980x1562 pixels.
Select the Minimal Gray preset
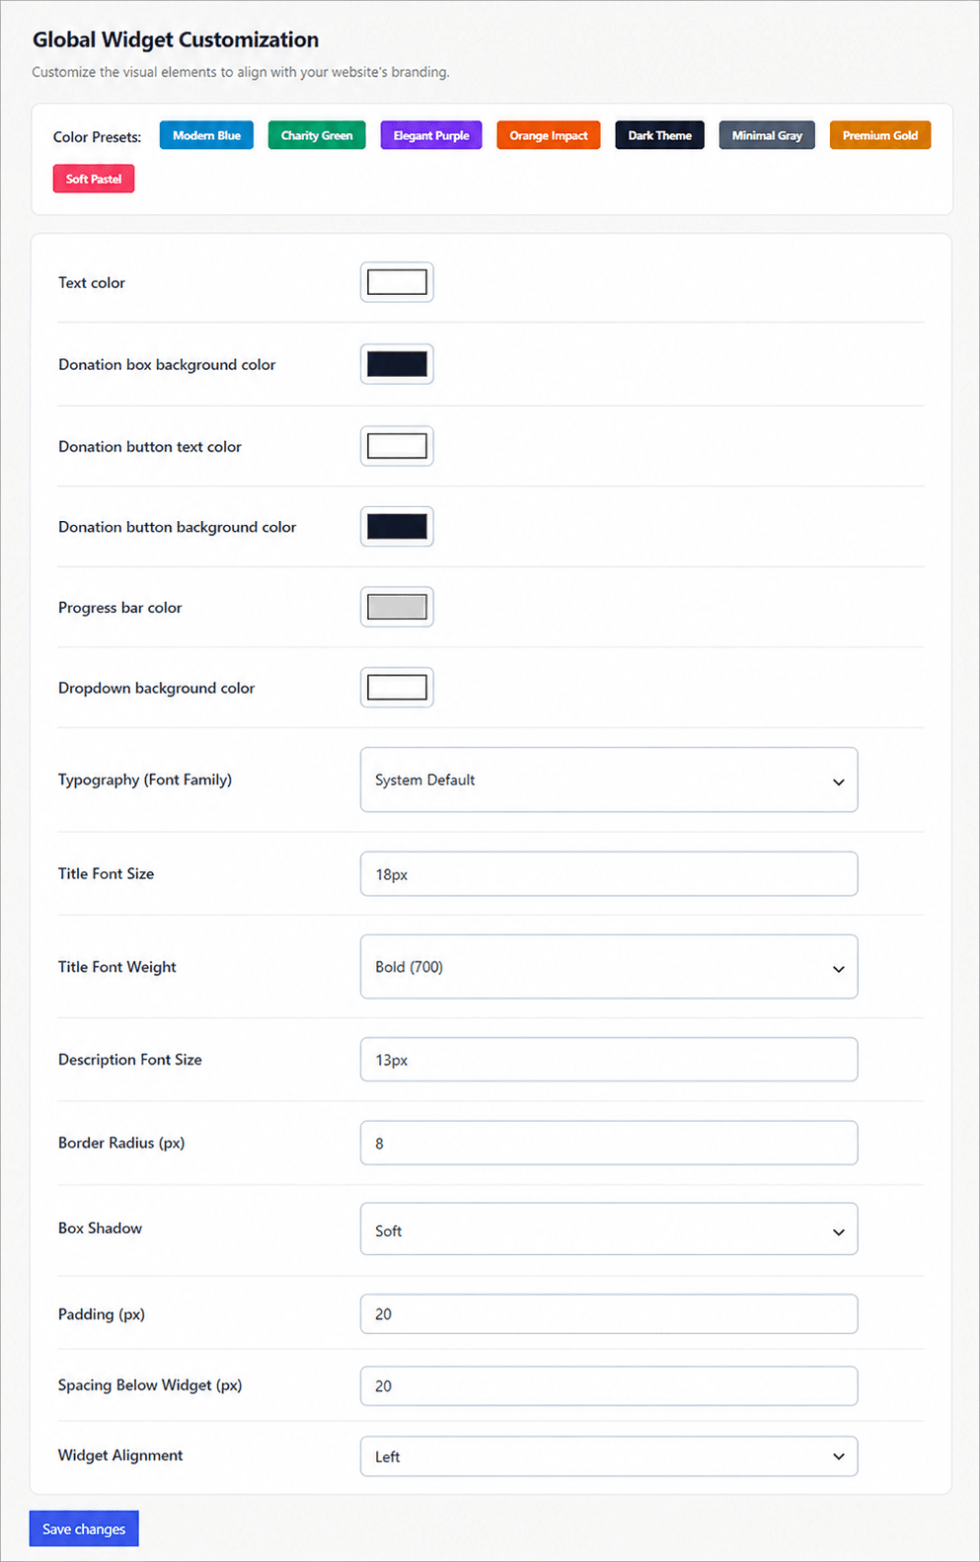pos(767,135)
